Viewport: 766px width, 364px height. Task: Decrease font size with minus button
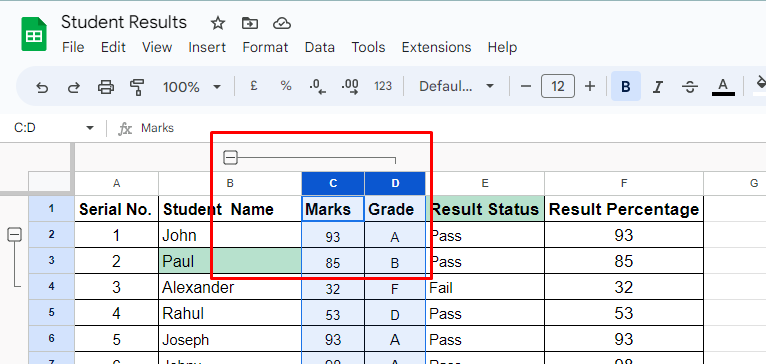(526, 86)
